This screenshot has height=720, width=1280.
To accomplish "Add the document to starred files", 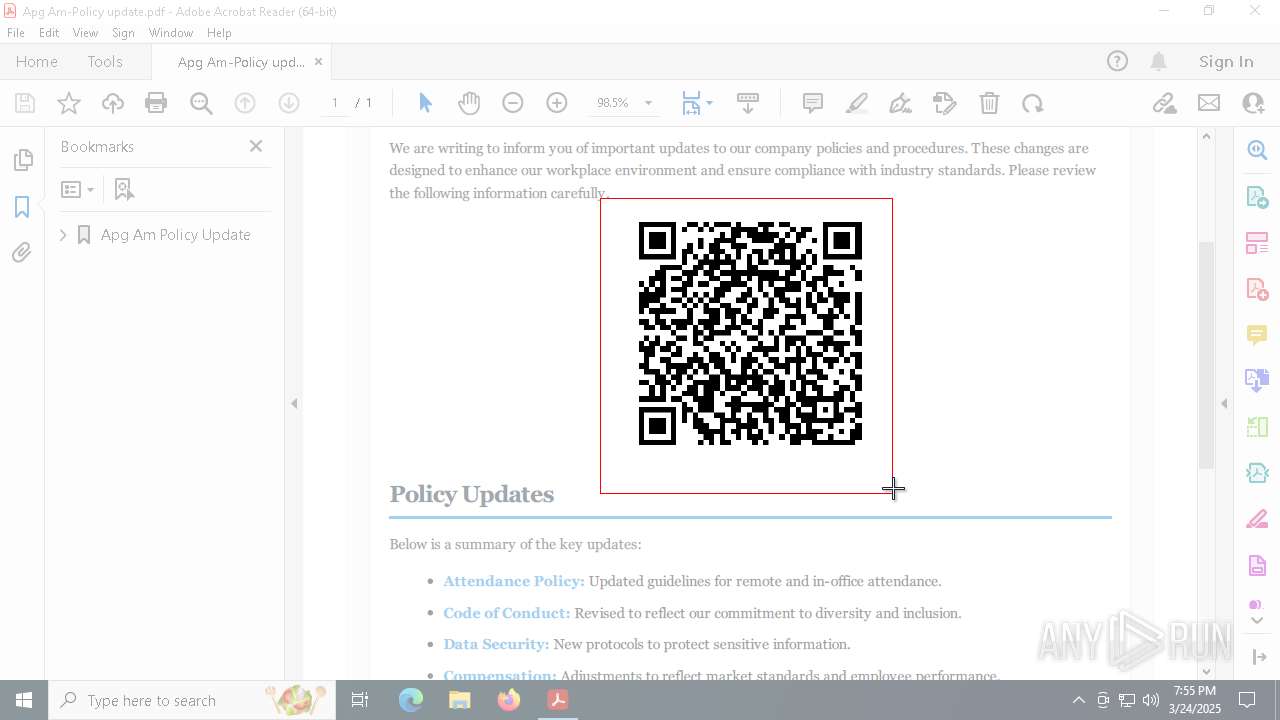I will click(x=69, y=103).
